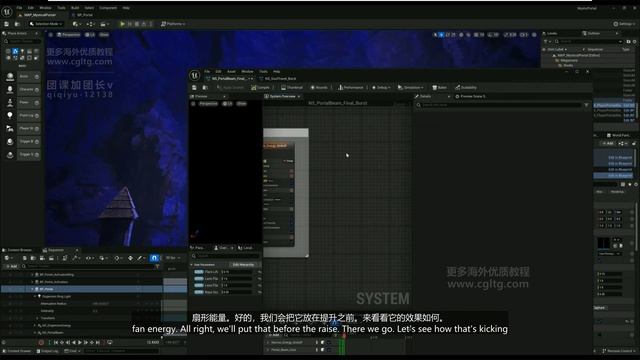Toggle the blue snapping magnet in Sequencer
The image size is (640, 360).
pos(154,258)
